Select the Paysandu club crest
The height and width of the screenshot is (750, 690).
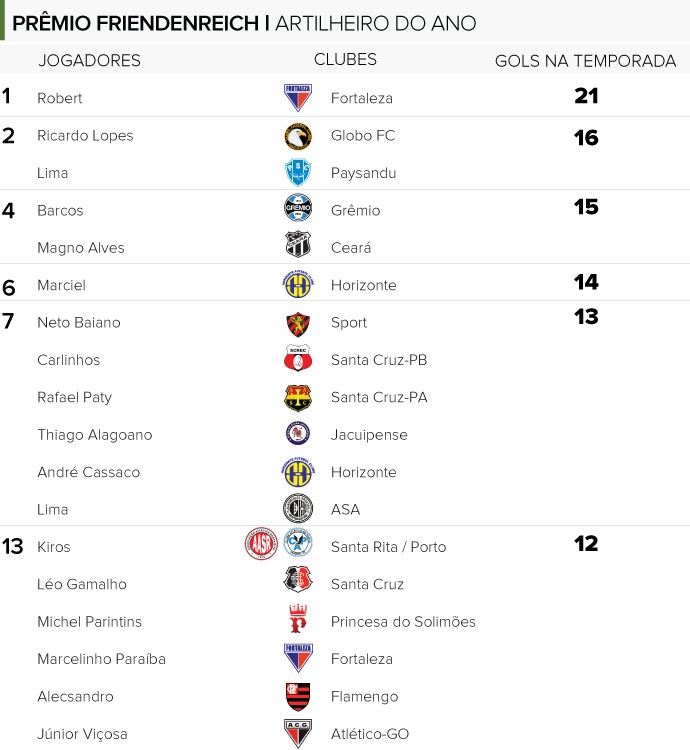(x=298, y=173)
